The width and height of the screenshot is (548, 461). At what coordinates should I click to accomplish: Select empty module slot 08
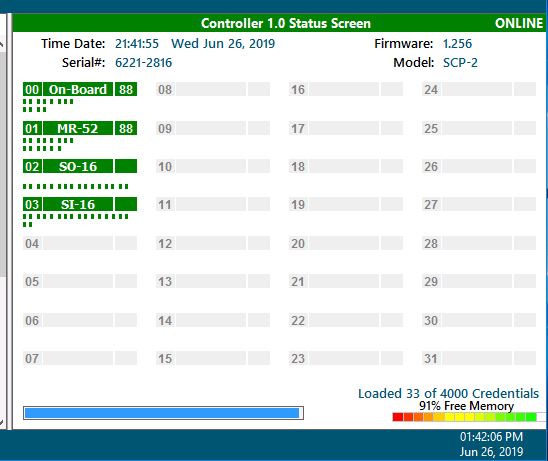pyautogui.click(x=213, y=89)
